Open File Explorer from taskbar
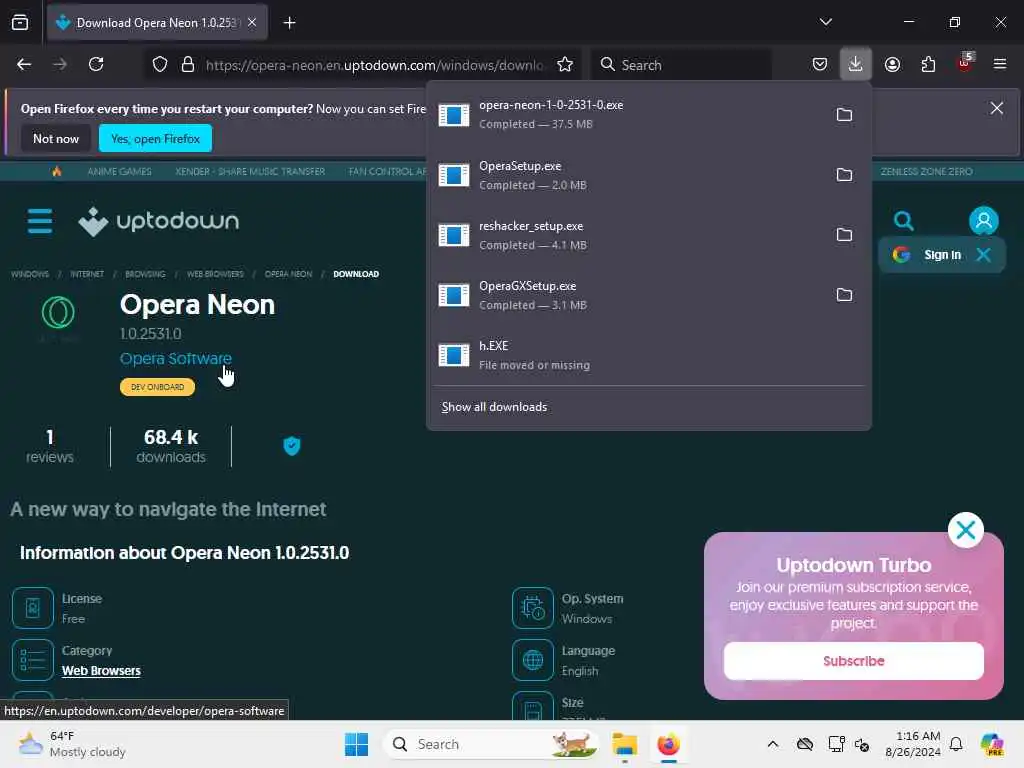Viewport: 1024px width, 768px height. click(x=624, y=744)
